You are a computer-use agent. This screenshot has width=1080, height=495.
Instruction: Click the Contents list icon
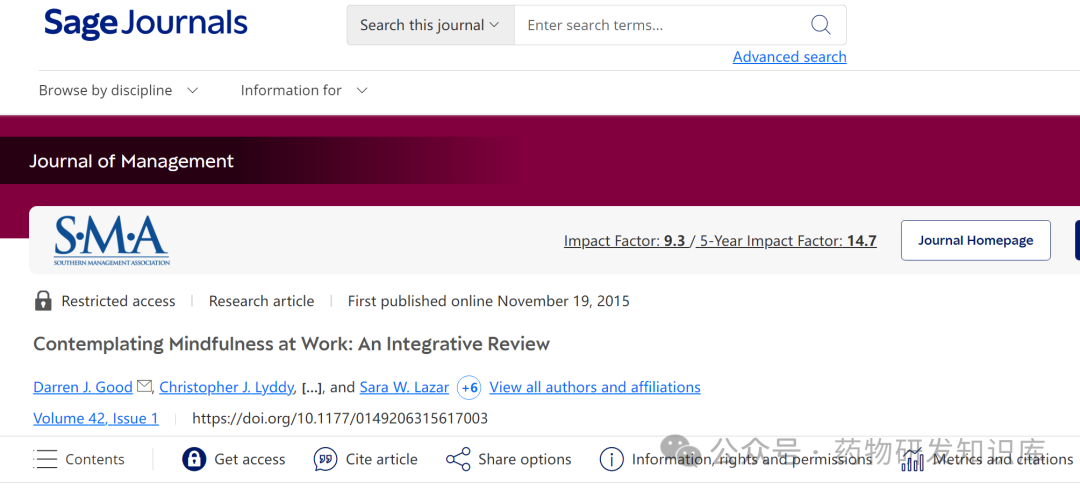click(45, 459)
